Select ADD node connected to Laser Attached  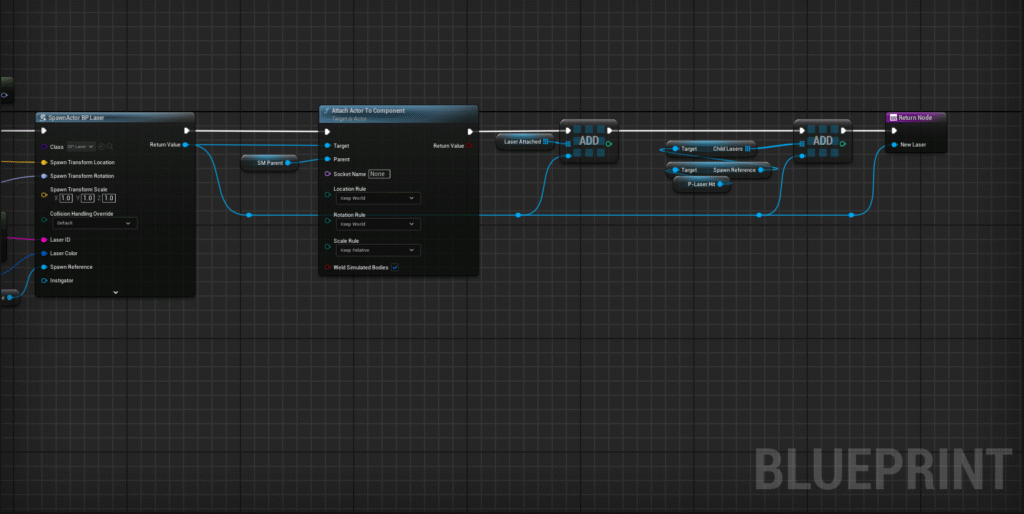pyautogui.click(x=588, y=141)
